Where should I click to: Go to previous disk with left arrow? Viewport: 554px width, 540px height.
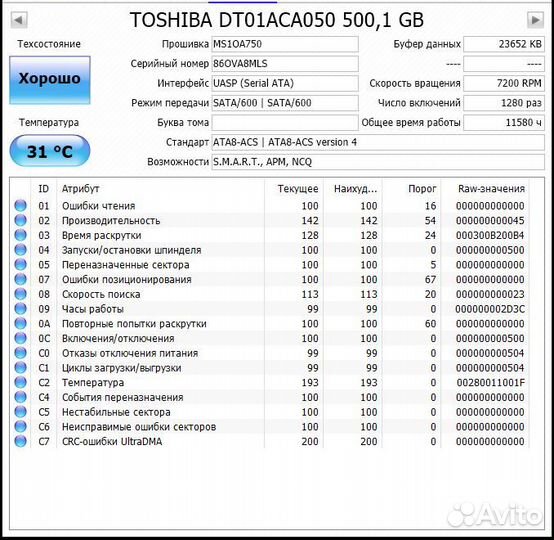pyautogui.click(x=19, y=19)
